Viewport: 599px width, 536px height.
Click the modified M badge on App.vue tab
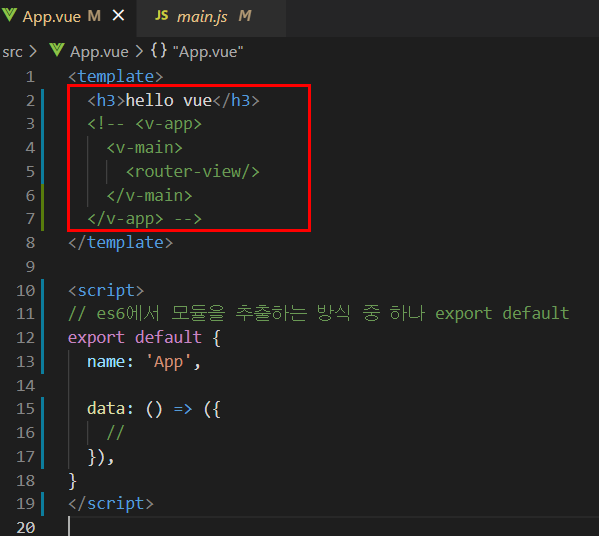click(94, 16)
